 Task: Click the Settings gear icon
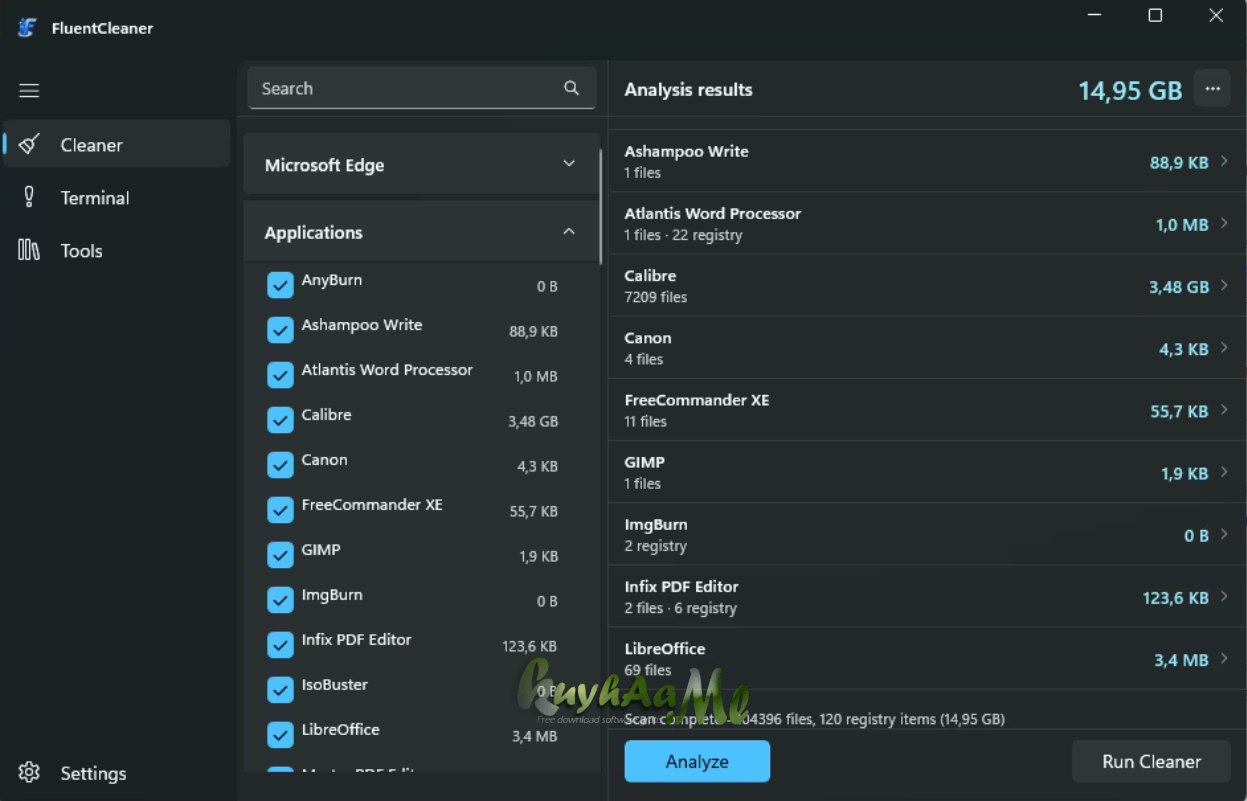29,773
